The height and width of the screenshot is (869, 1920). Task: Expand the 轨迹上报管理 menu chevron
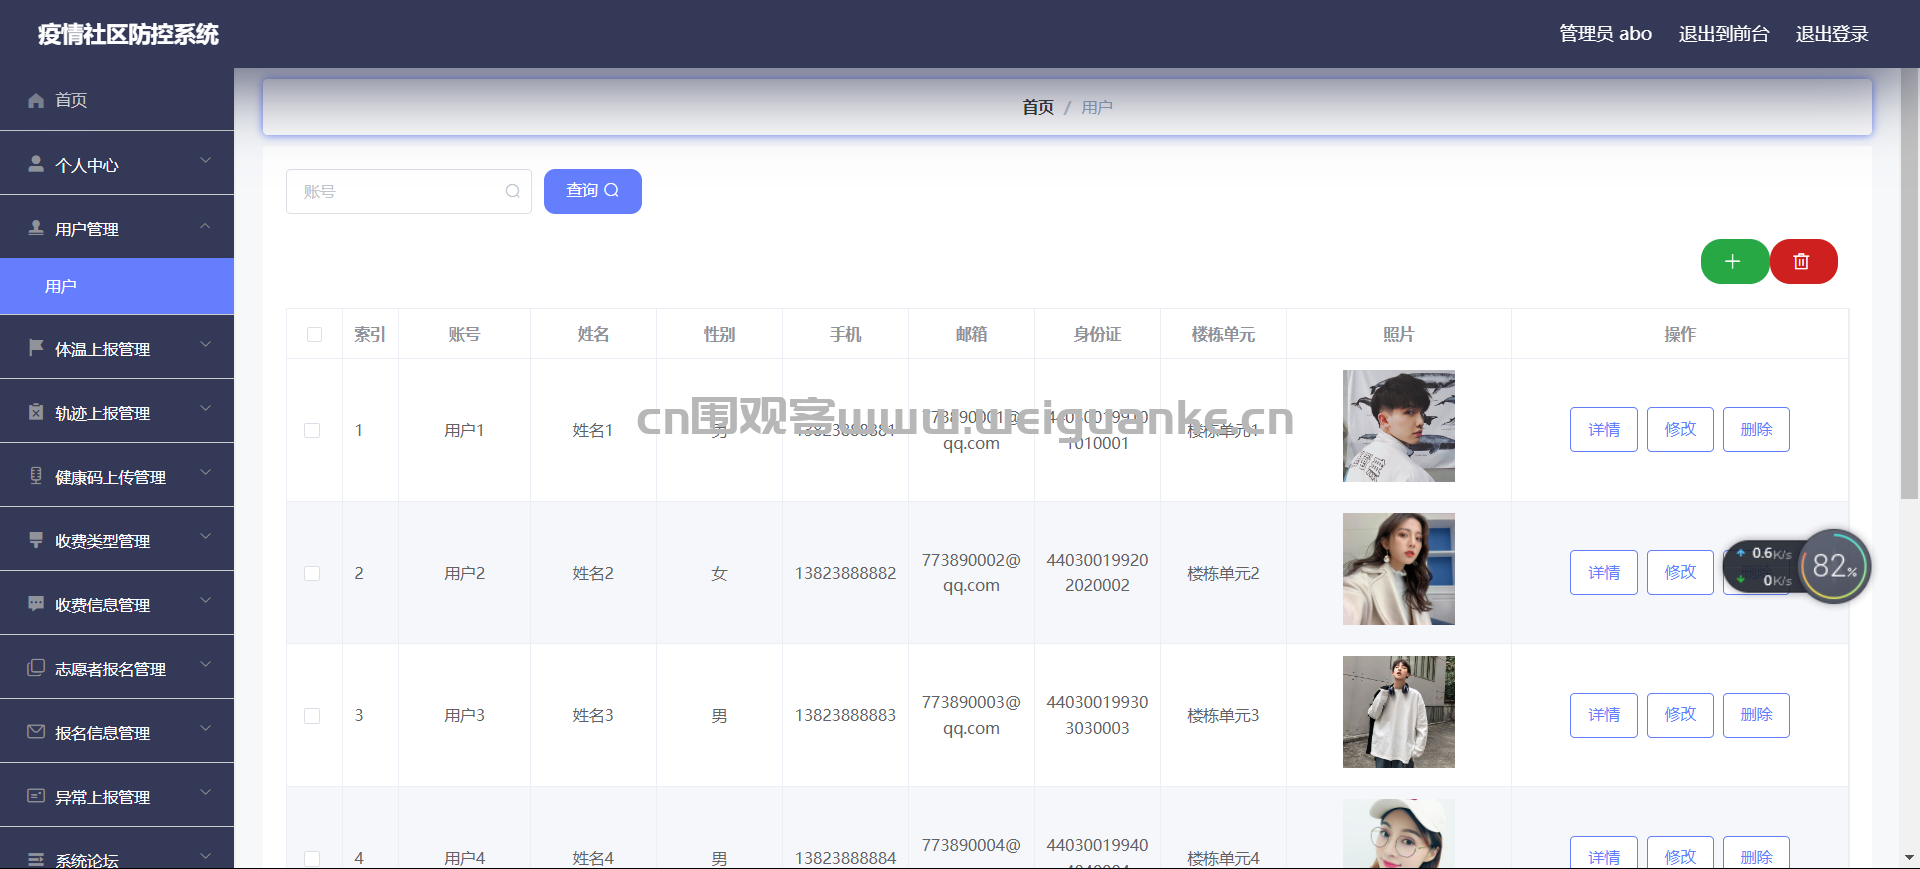(x=205, y=408)
